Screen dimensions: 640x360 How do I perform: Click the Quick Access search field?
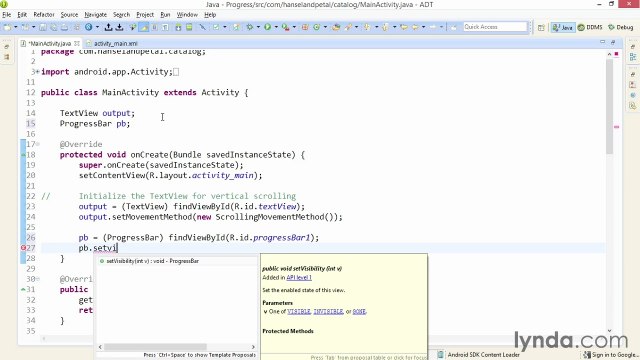tap(495, 27)
